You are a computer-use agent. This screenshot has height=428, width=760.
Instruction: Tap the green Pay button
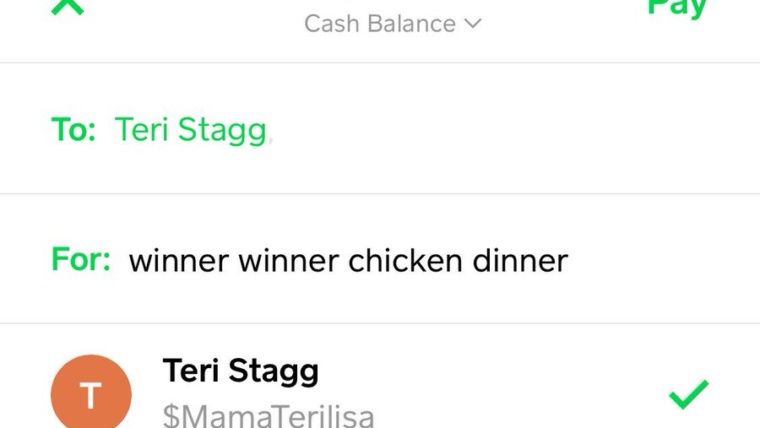click(677, 7)
